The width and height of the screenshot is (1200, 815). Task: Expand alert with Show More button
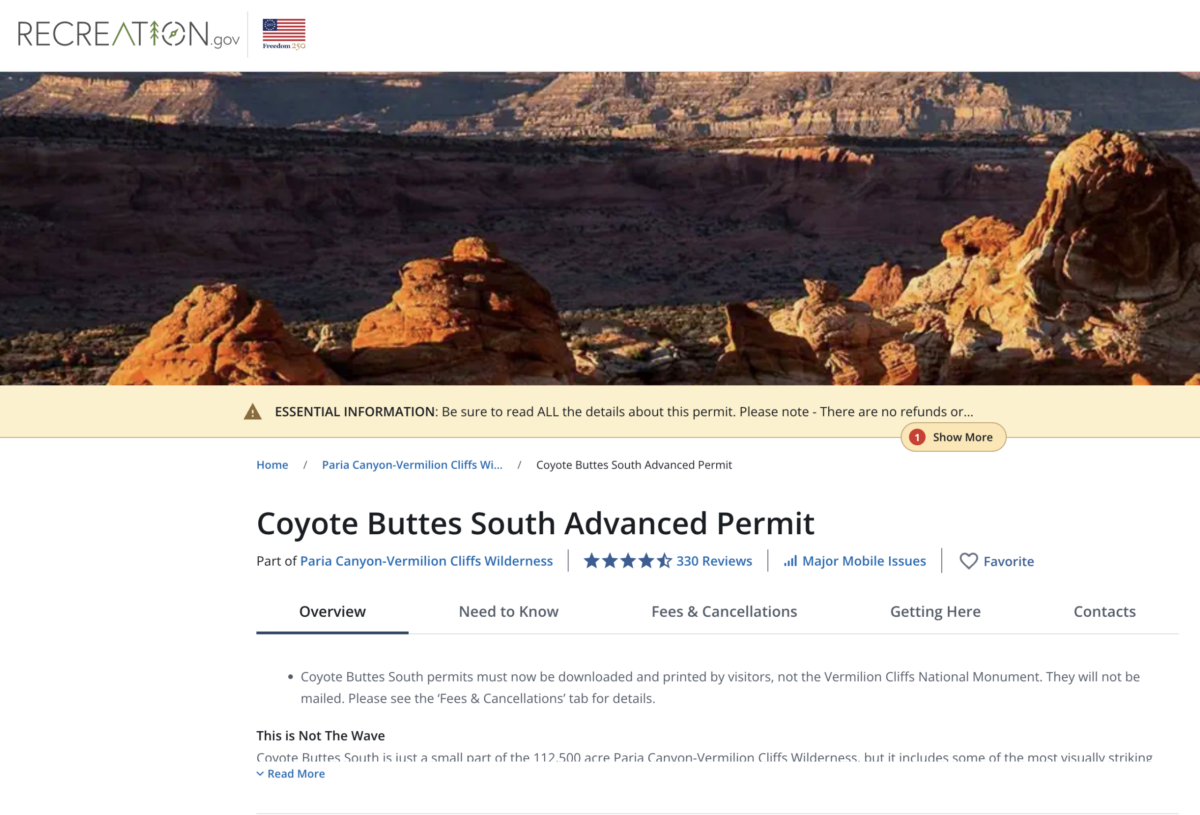click(x=962, y=437)
